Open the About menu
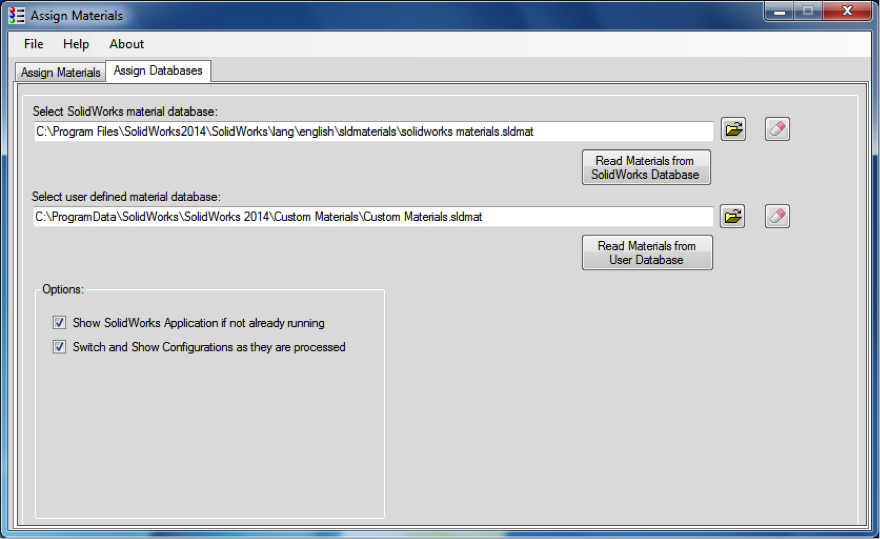Screen dimensions: 880x539 [126, 44]
